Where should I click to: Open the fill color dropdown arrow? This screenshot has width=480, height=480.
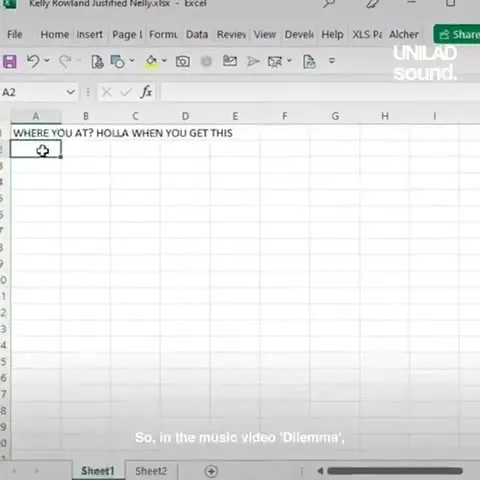click(x=164, y=60)
